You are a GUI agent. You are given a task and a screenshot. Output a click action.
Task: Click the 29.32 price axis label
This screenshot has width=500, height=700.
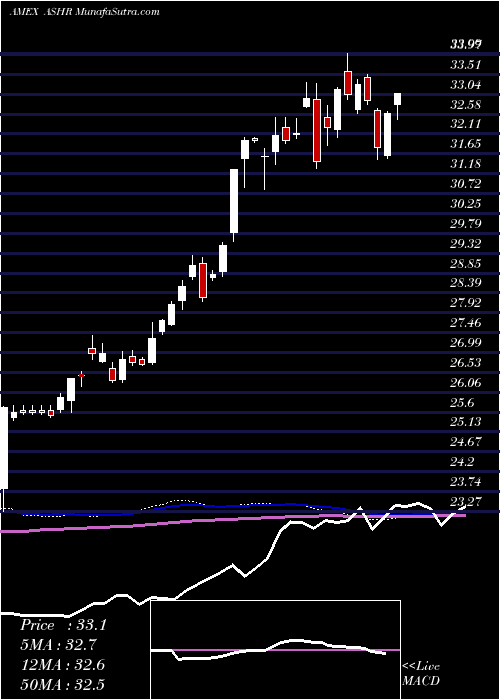point(466,243)
